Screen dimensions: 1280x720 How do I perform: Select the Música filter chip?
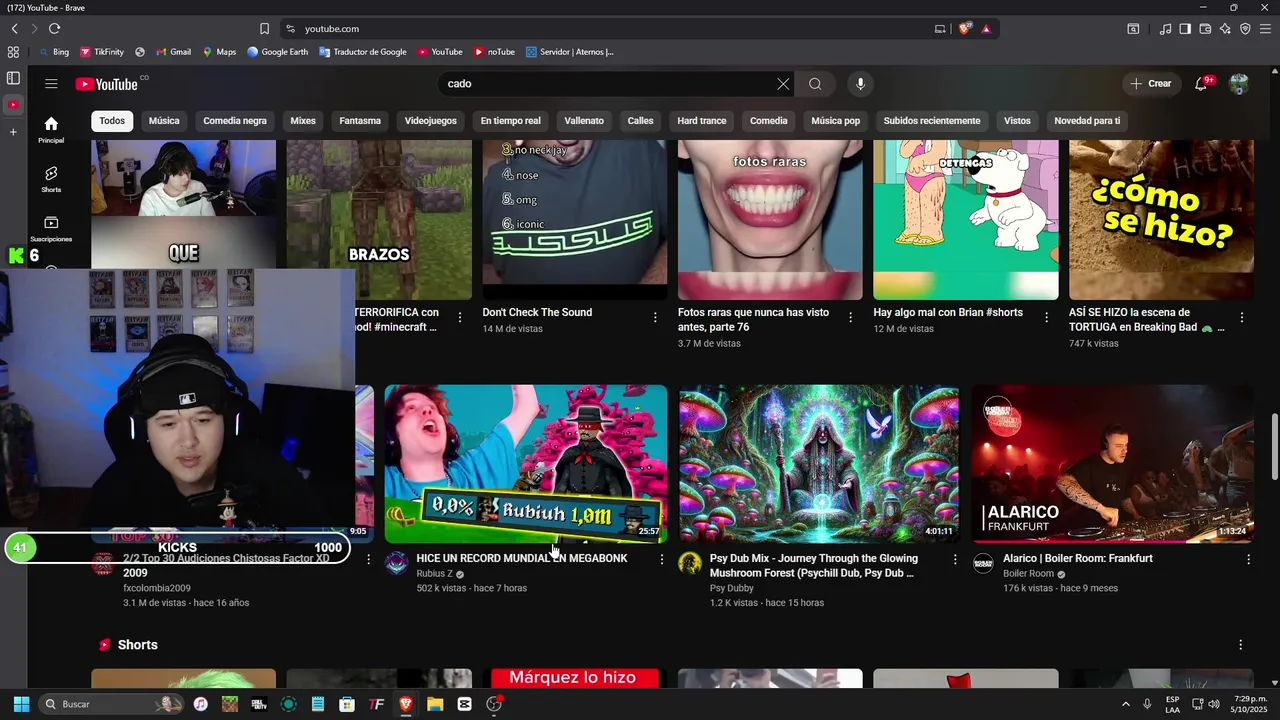coord(164,121)
